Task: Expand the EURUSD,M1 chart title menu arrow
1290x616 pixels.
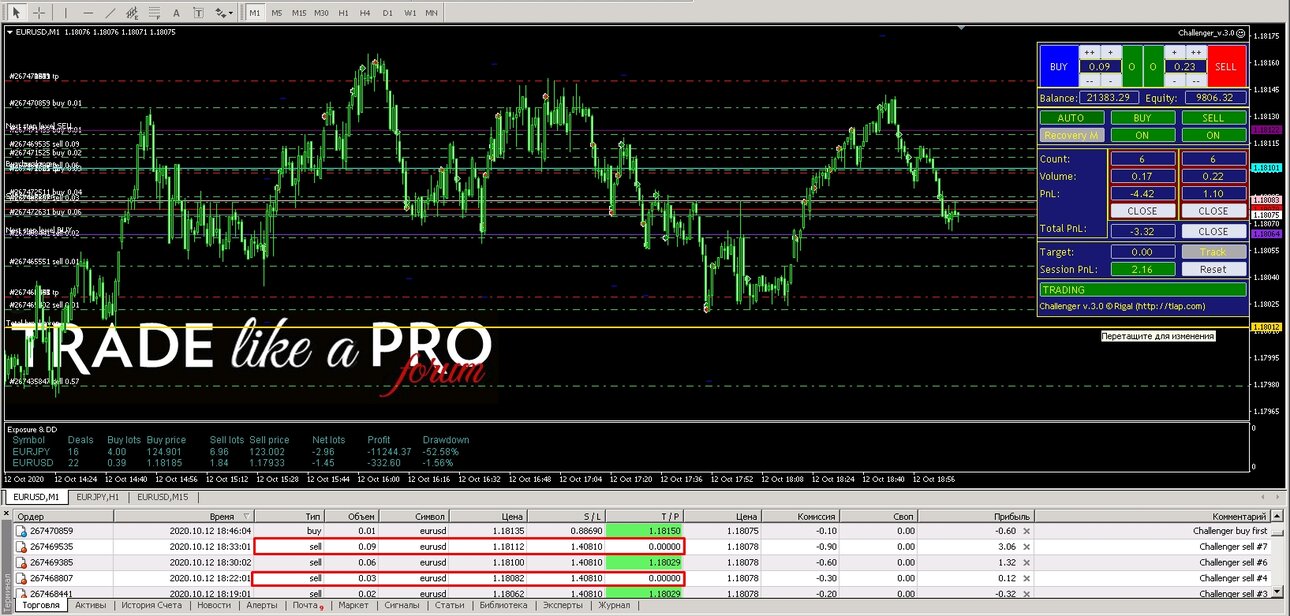Action: tap(11, 32)
